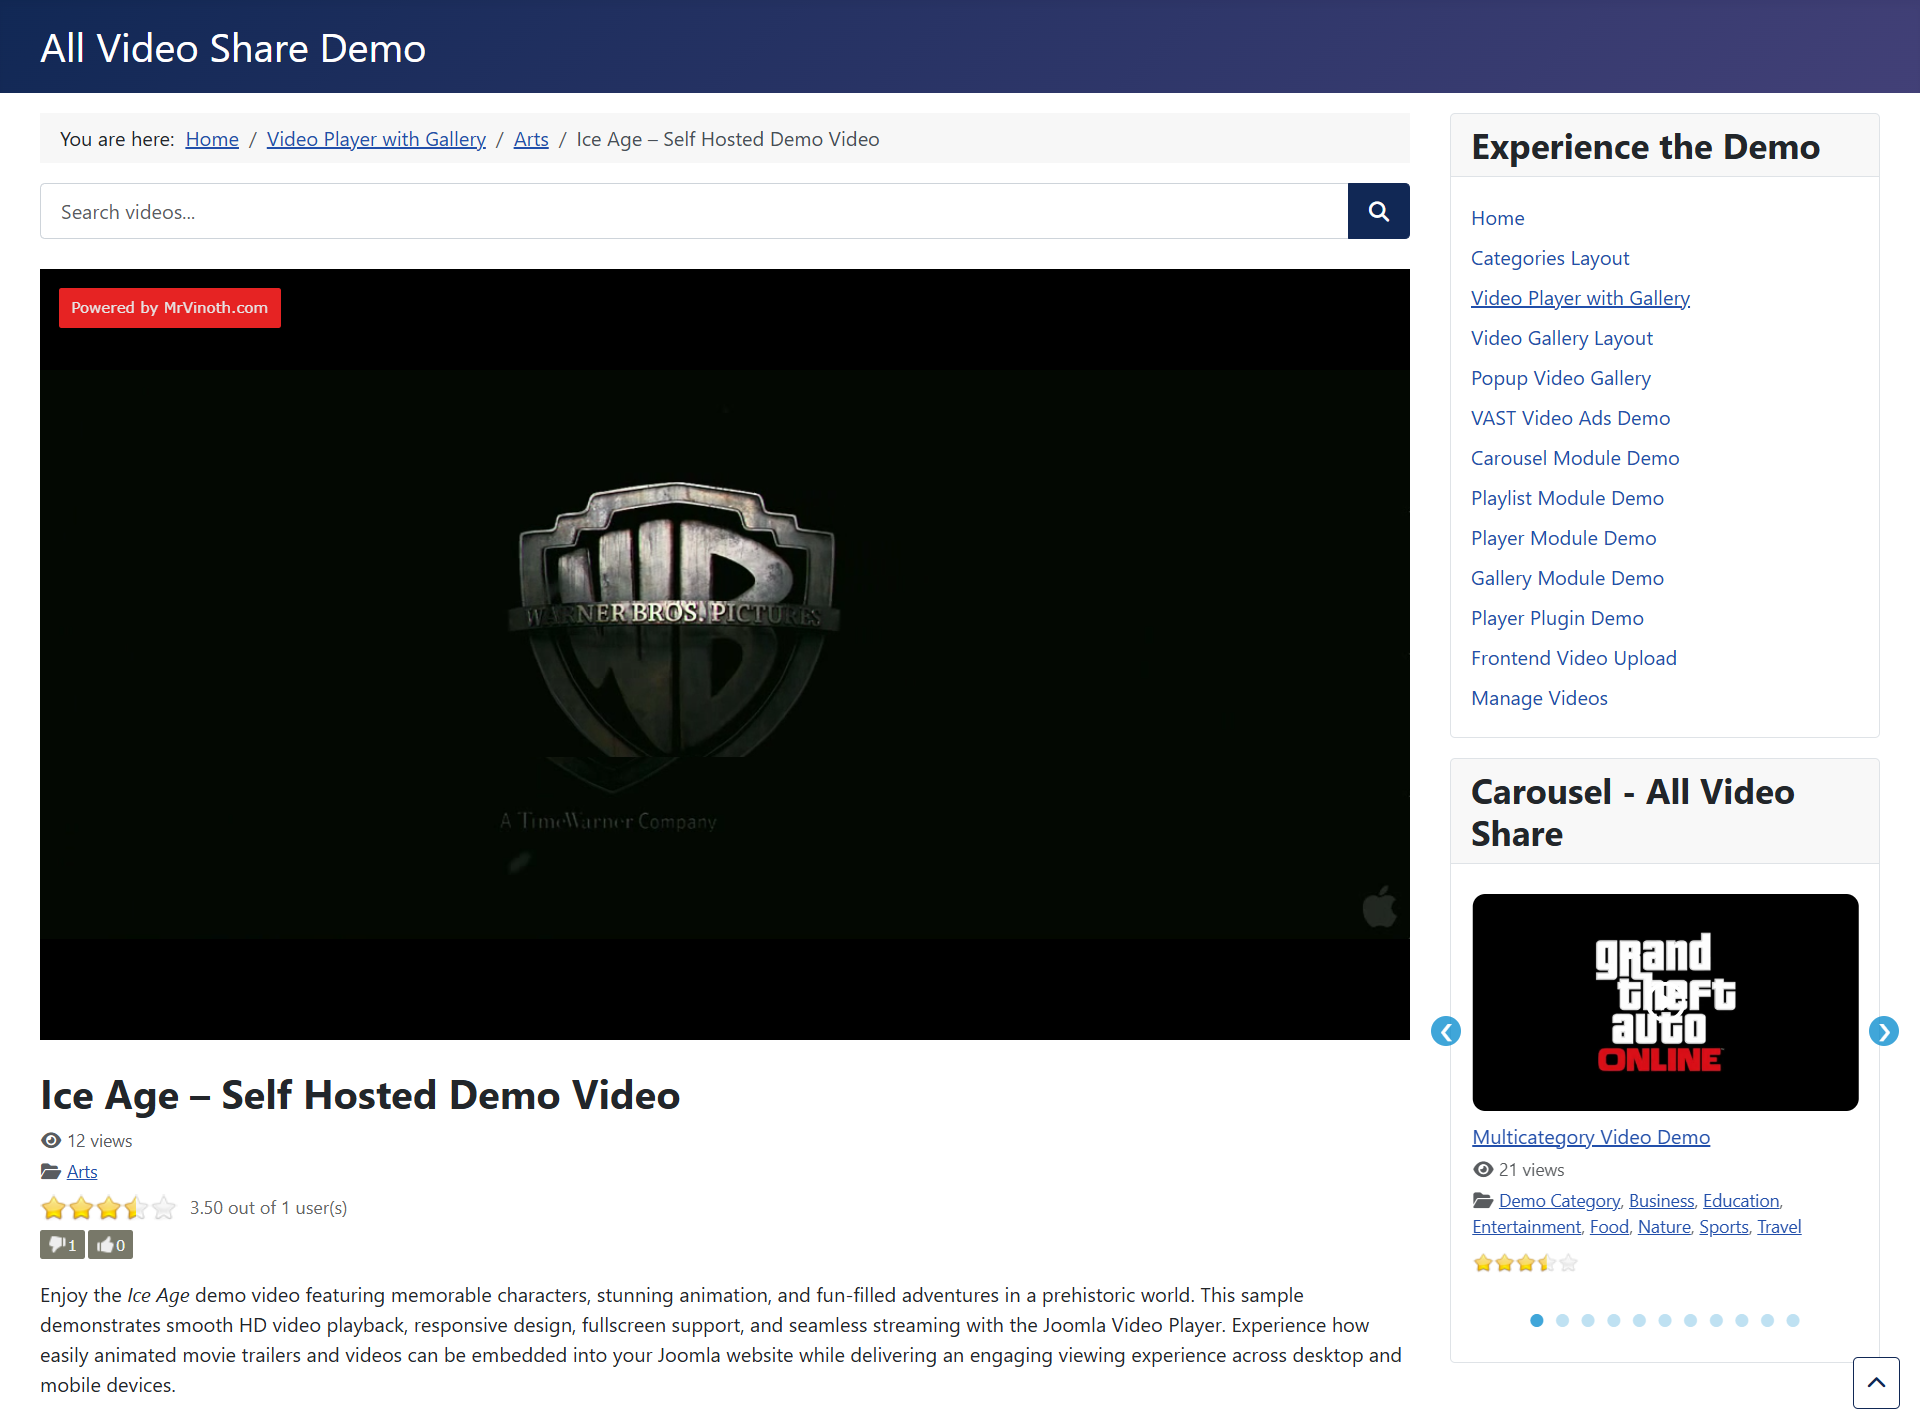The height and width of the screenshot is (1428, 1920).
Task: Select VAST Video Ads Demo menu item
Action: click(1571, 418)
